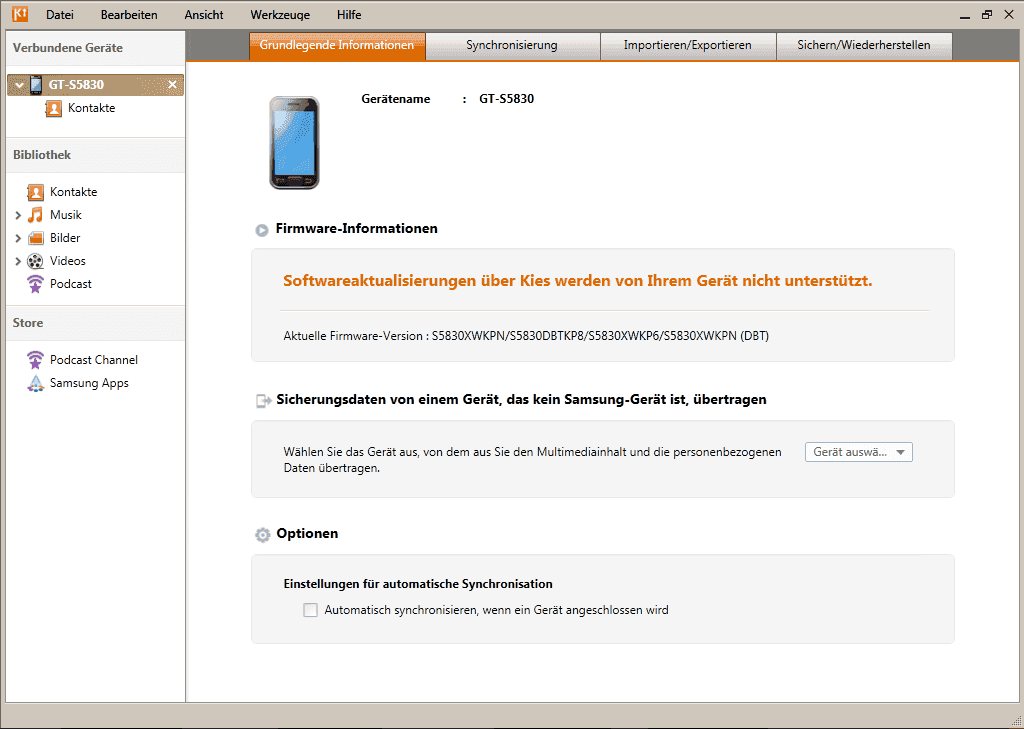Switch to the Importieren/Exportieren tab
The height and width of the screenshot is (729, 1024).
tap(688, 46)
